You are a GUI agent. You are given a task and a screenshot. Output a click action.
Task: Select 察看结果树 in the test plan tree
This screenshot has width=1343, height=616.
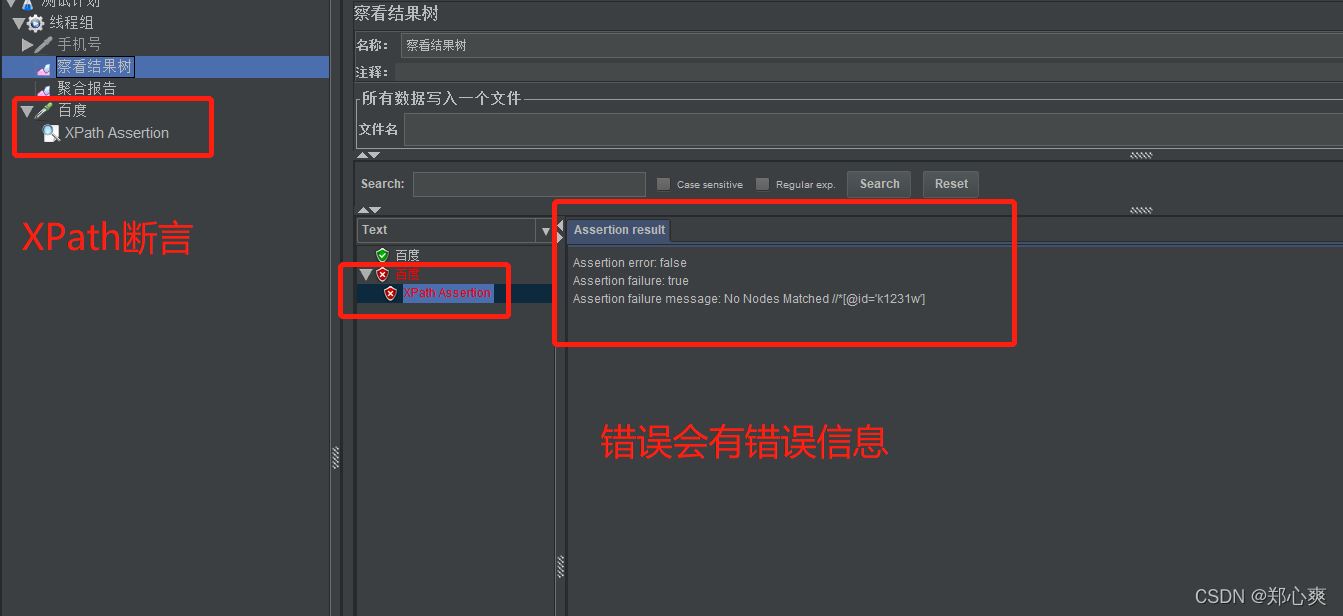click(95, 67)
